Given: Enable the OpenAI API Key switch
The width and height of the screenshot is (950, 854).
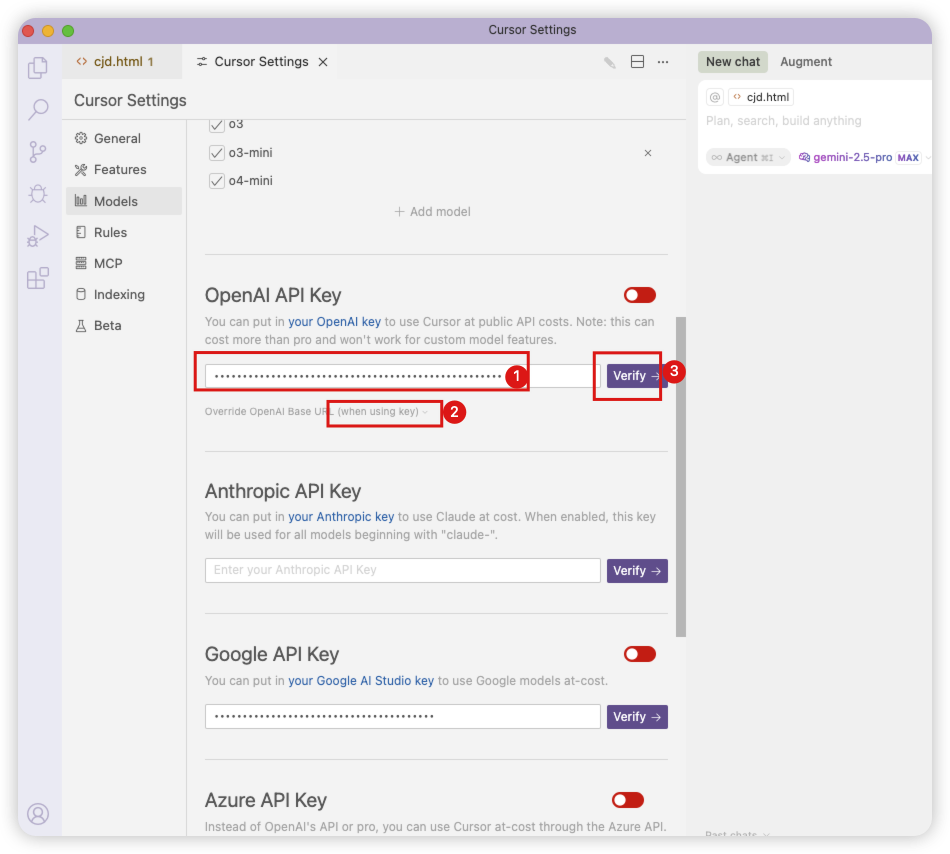Looking at the screenshot, I should click(640, 295).
